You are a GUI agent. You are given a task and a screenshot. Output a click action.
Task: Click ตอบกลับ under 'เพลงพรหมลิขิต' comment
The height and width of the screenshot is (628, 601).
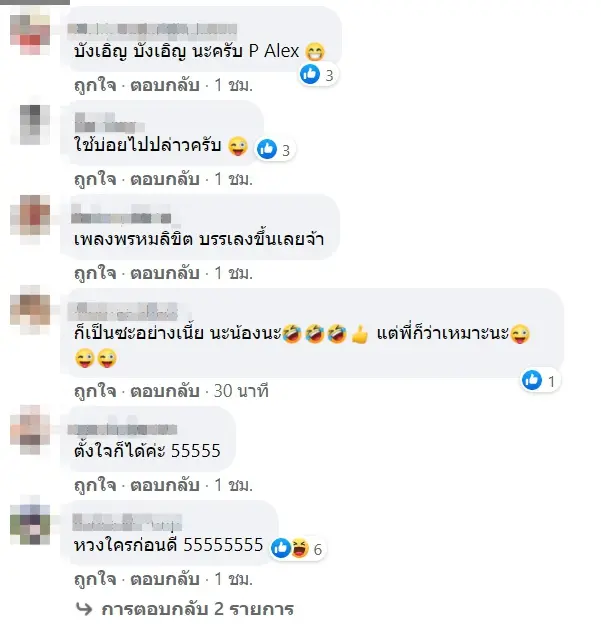pos(165,273)
